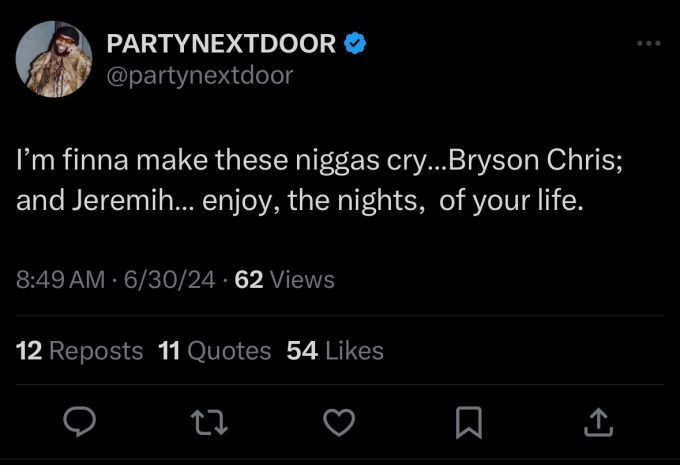Like the post with the heart icon
Image resolution: width=680 pixels, height=465 pixels.
click(339, 422)
